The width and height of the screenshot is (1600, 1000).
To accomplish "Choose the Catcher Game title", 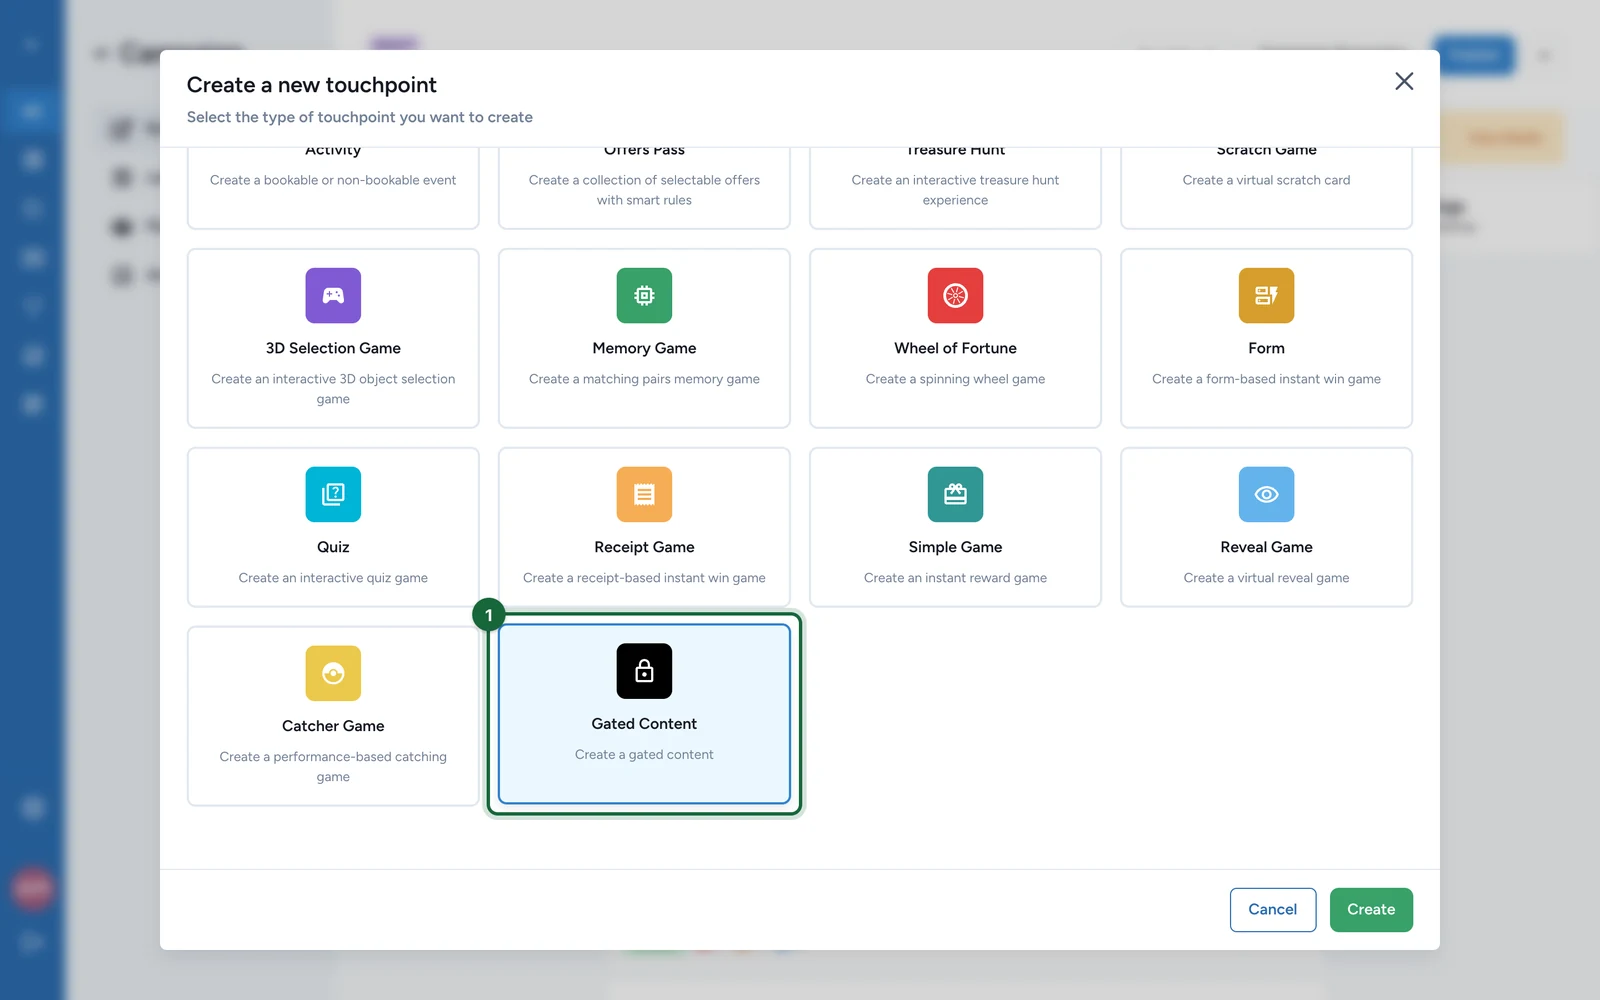I will click(333, 726).
